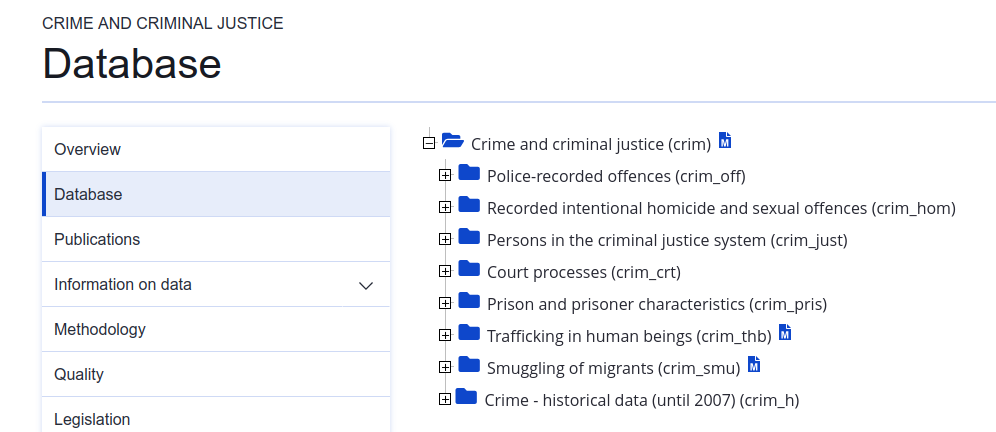Open metadata icon next to Smuggling of migrants

click(754, 365)
